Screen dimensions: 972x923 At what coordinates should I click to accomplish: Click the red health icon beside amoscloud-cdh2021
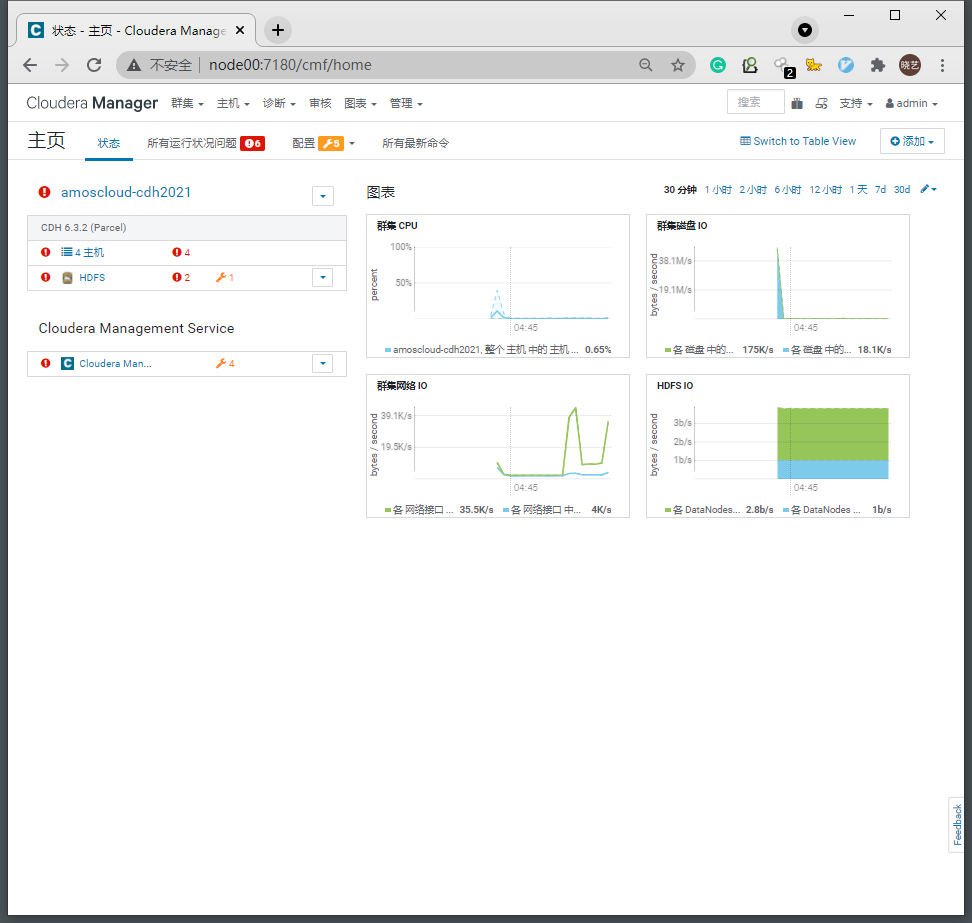coord(45,192)
